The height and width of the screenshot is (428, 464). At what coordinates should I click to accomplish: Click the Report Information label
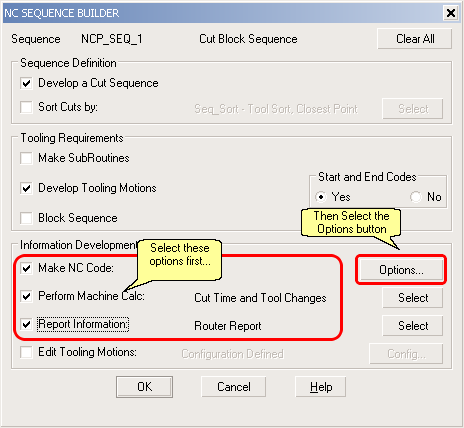point(83,324)
